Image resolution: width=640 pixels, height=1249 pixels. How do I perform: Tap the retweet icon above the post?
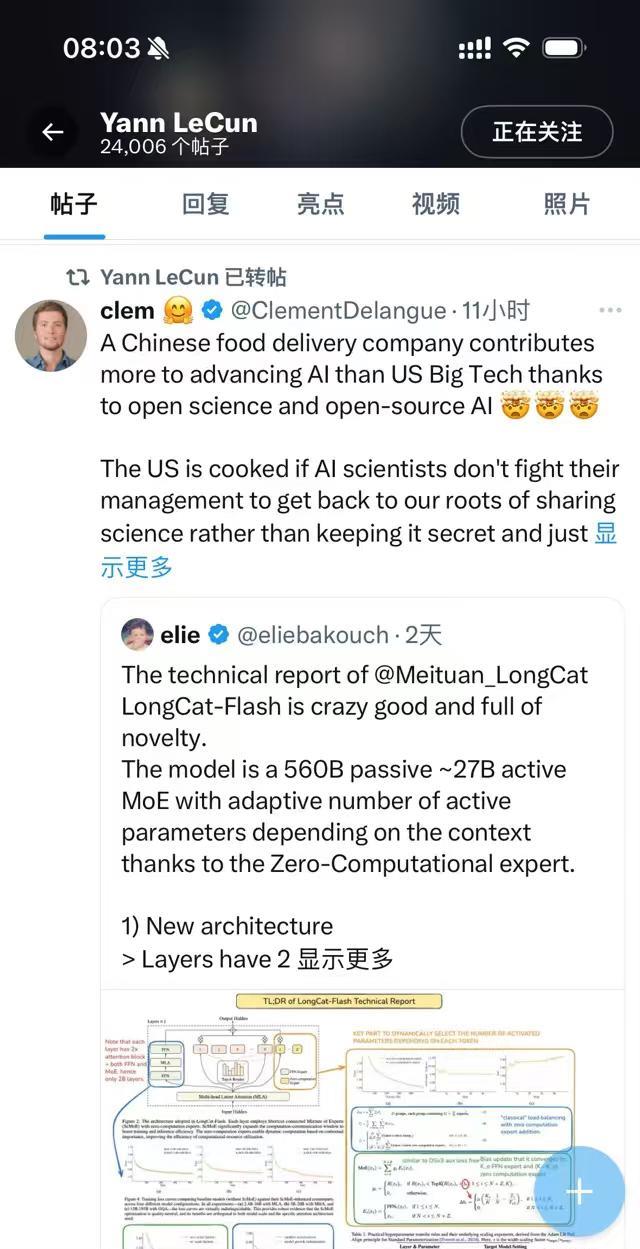coord(77,276)
